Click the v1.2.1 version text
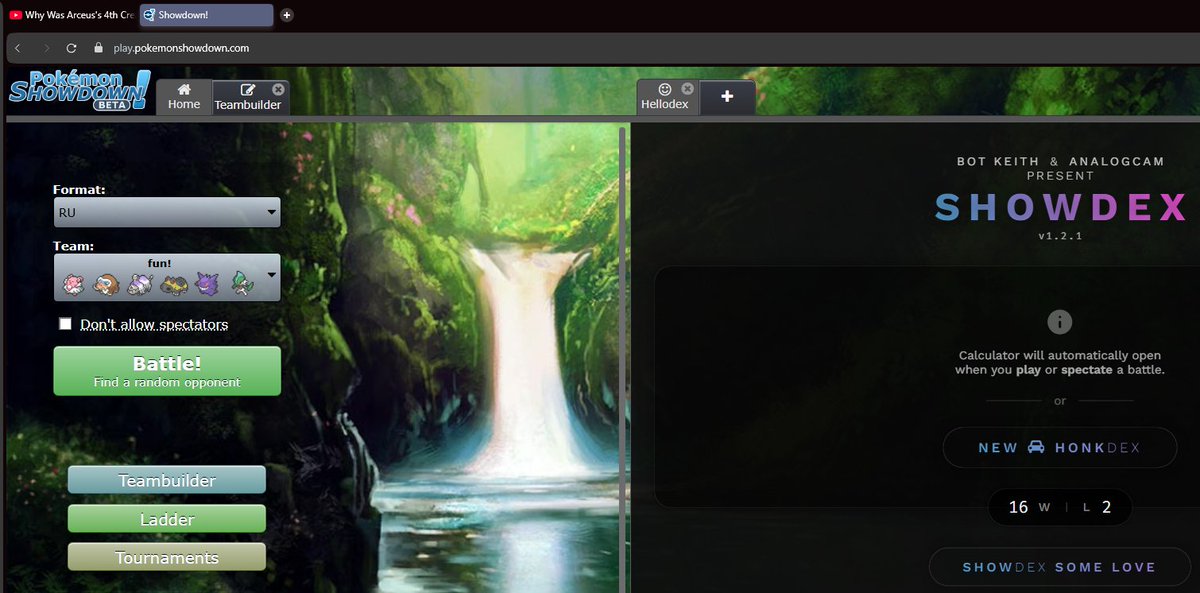 [x=1060, y=237]
